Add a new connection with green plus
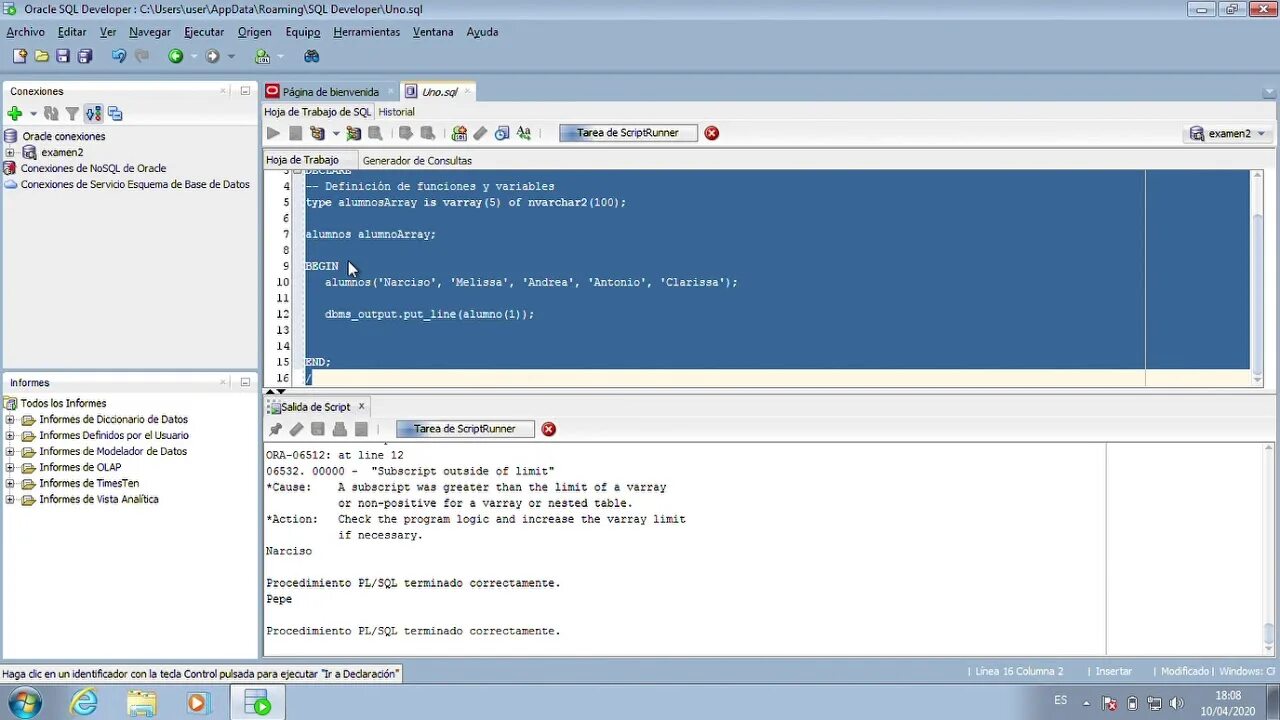The width and height of the screenshot is (1280, 720). click(14, 114)
